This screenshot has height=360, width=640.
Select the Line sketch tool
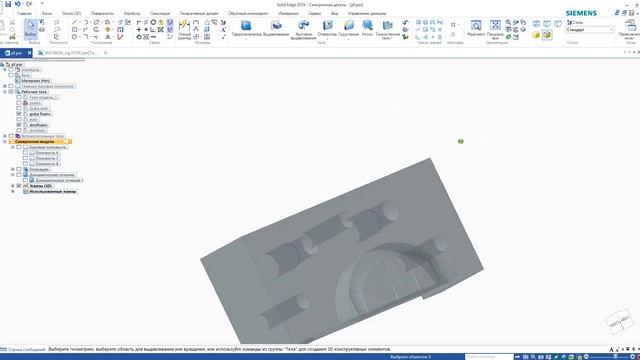[x=74, y=22]
